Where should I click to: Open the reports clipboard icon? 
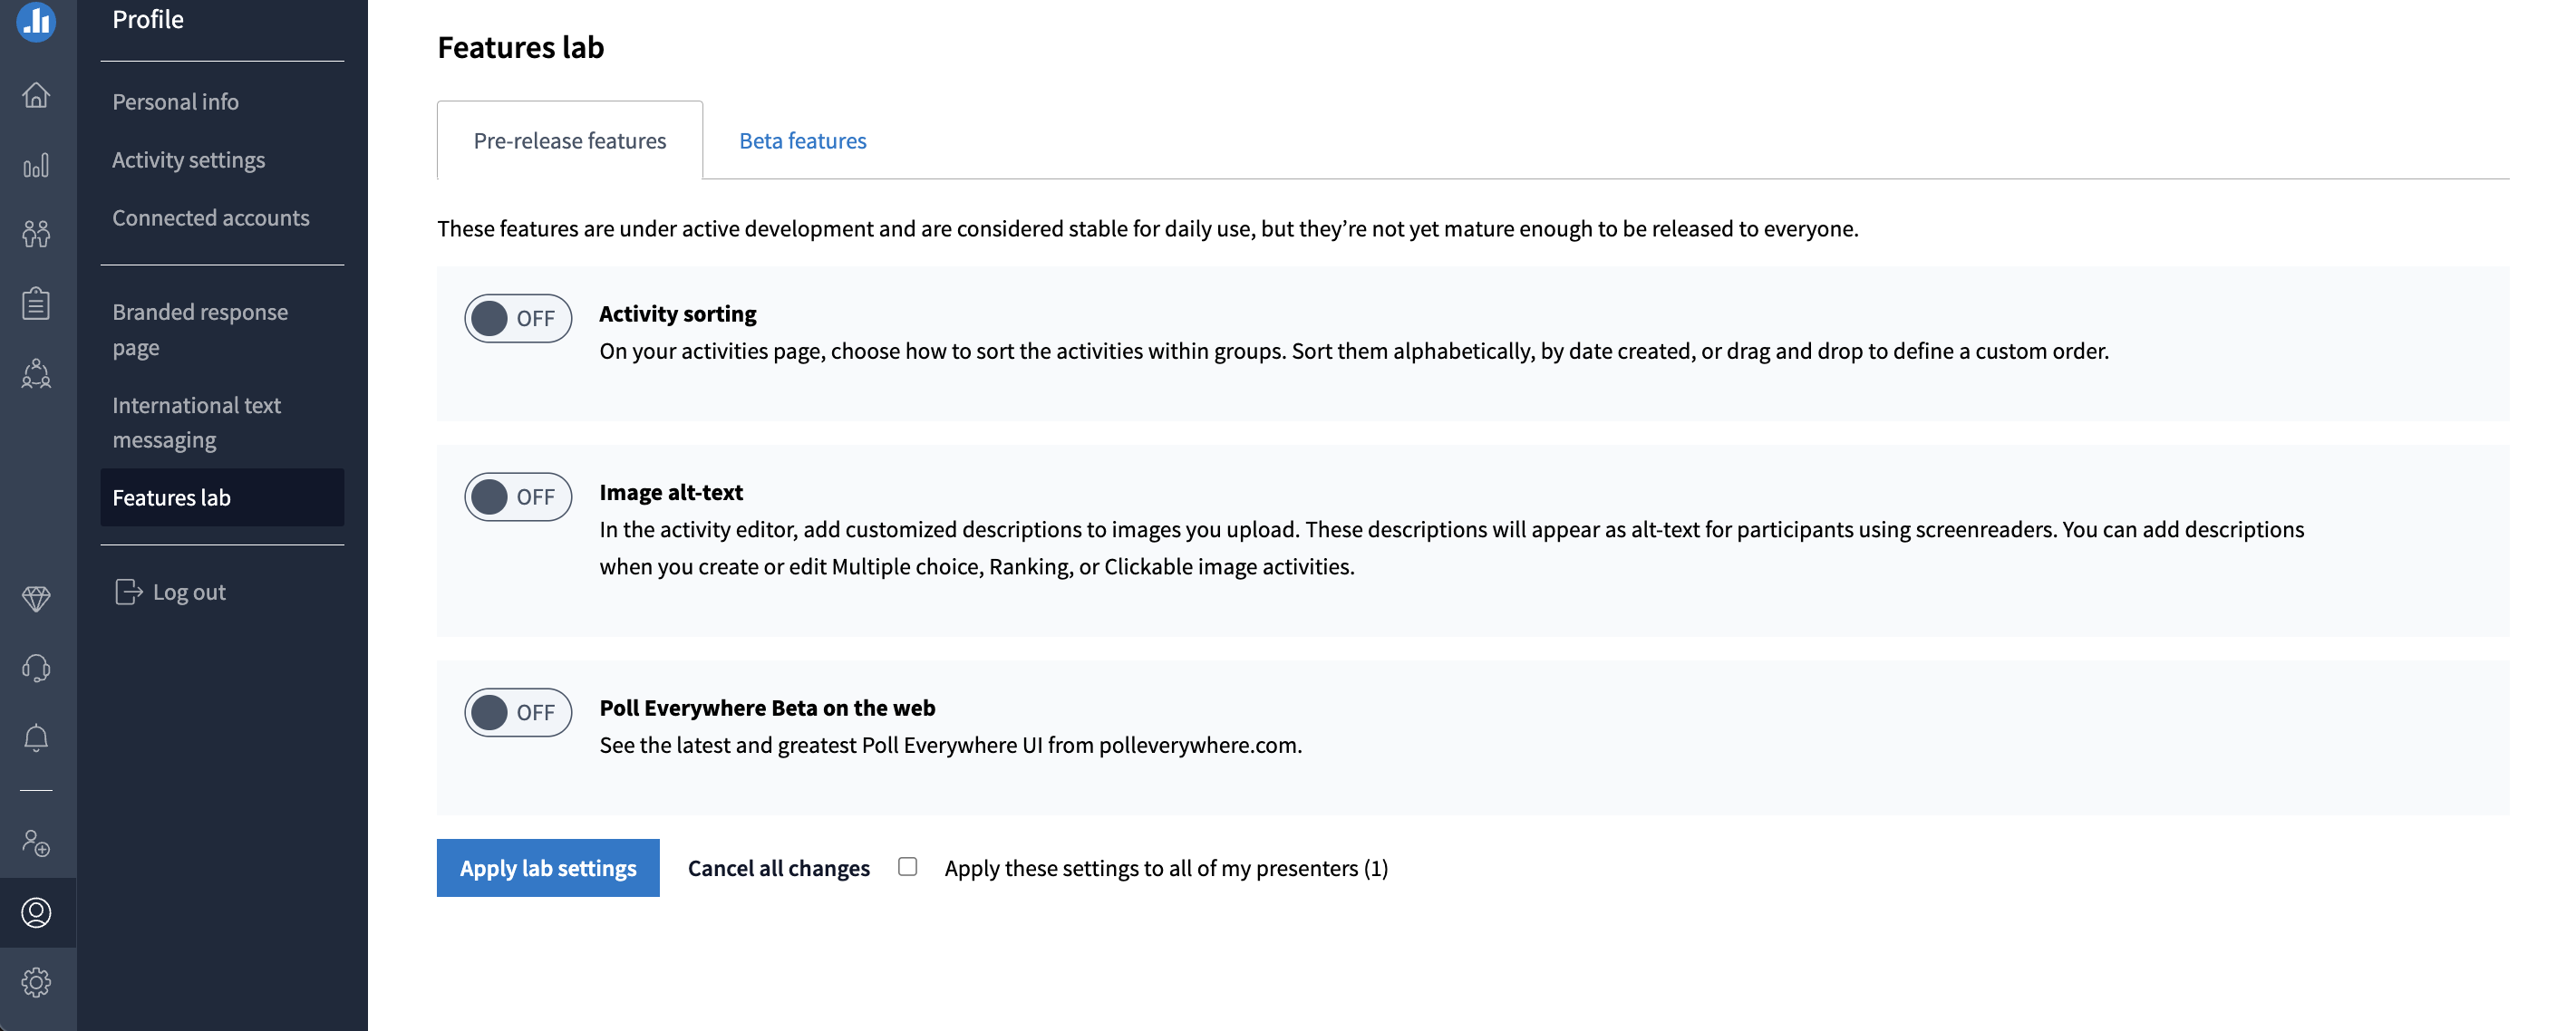click(36, 303)
